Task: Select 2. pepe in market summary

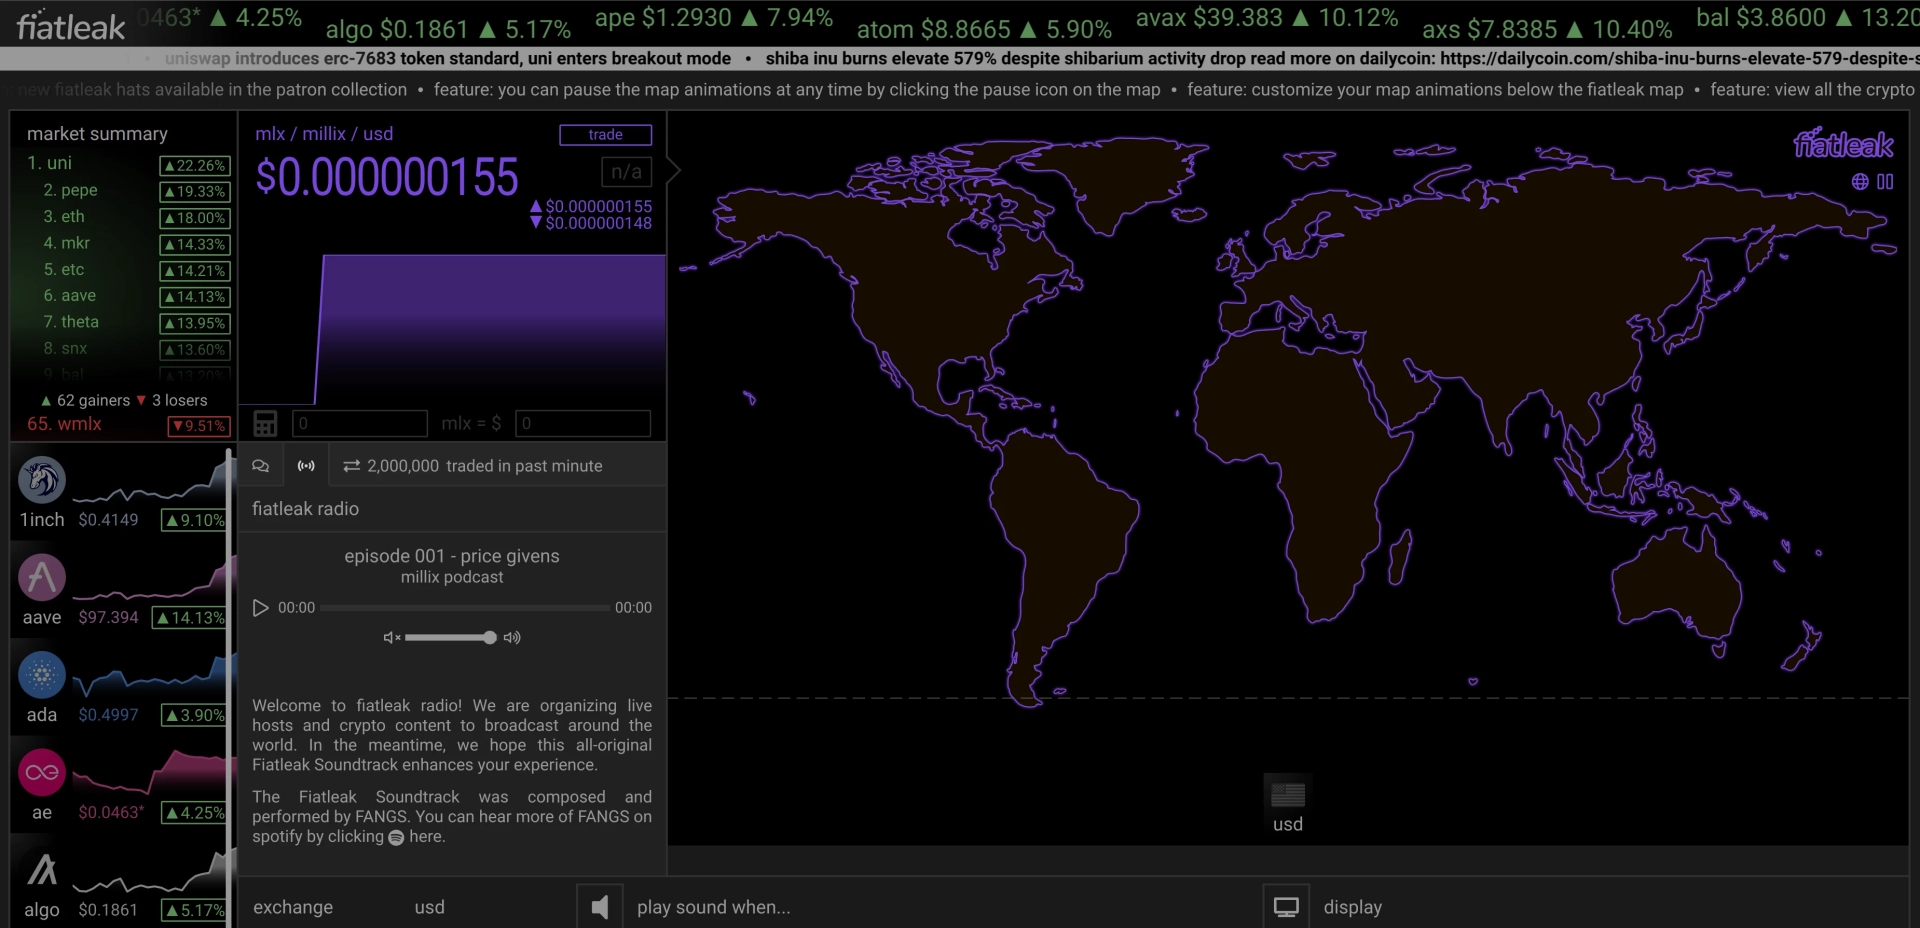Action: coord(128,190)
